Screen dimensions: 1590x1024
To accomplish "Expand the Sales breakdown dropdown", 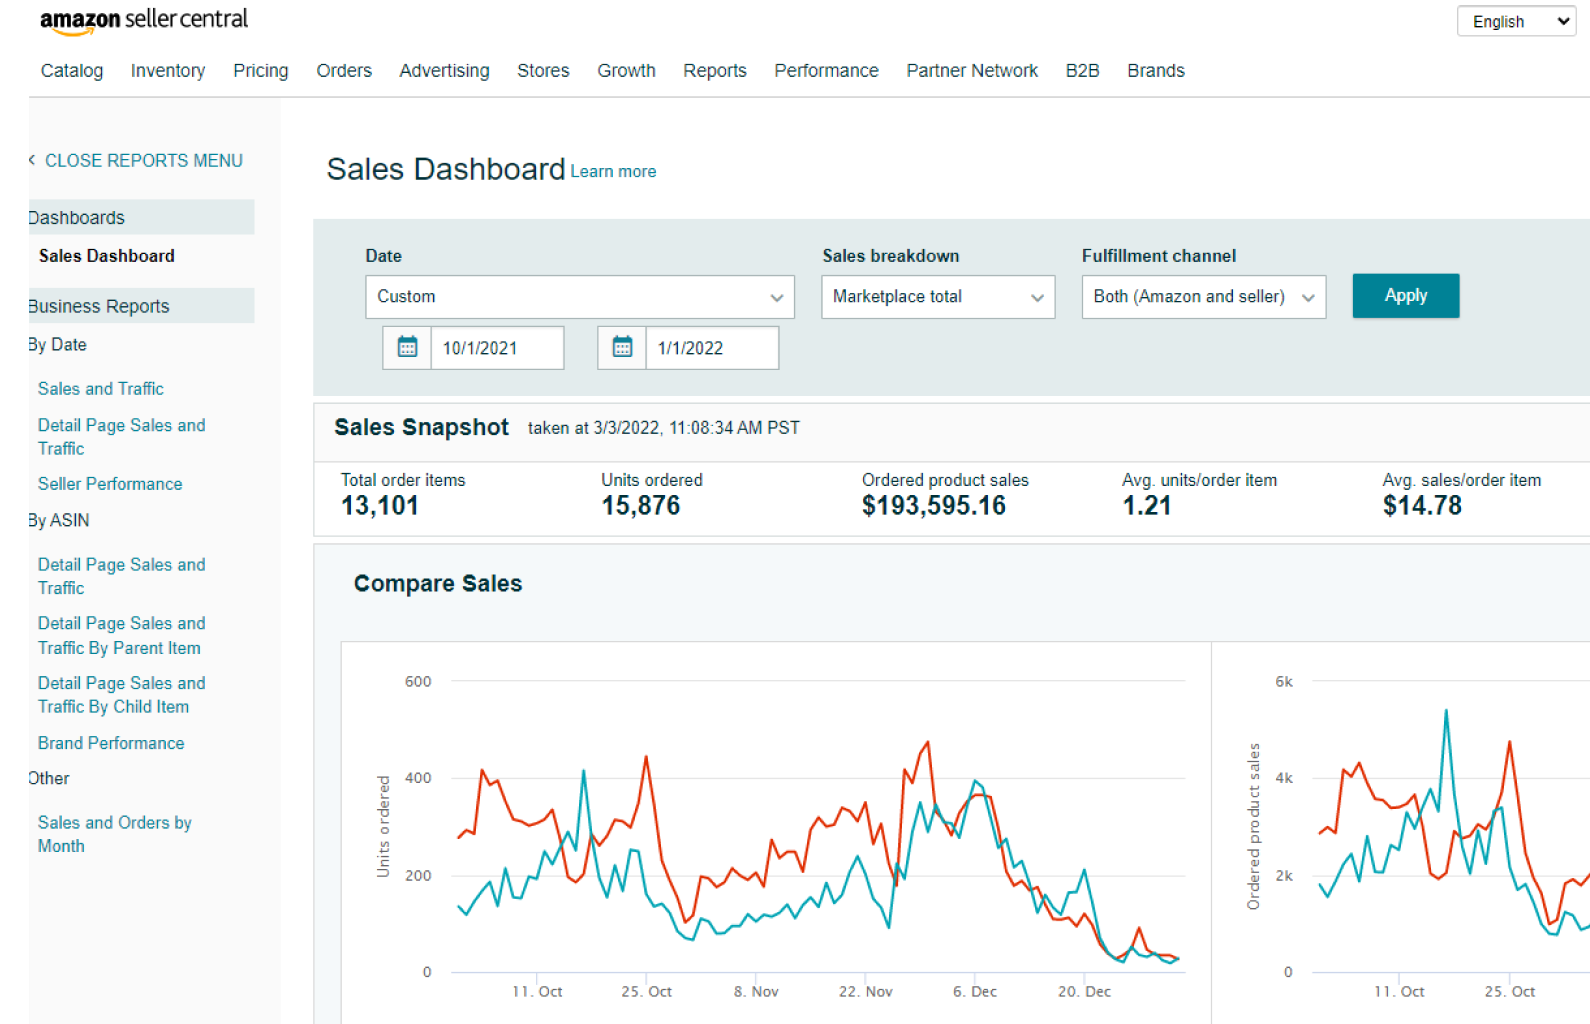I will (x=937, y=297).
